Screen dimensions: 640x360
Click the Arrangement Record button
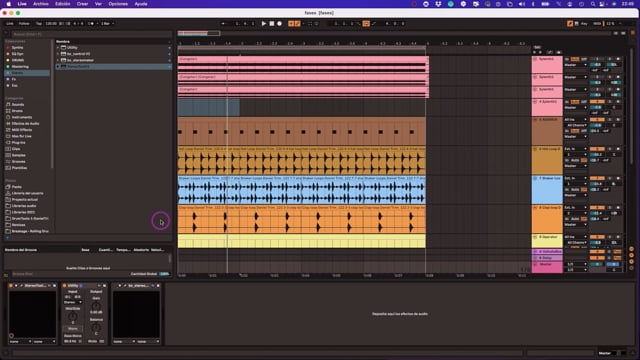[280, 24]
